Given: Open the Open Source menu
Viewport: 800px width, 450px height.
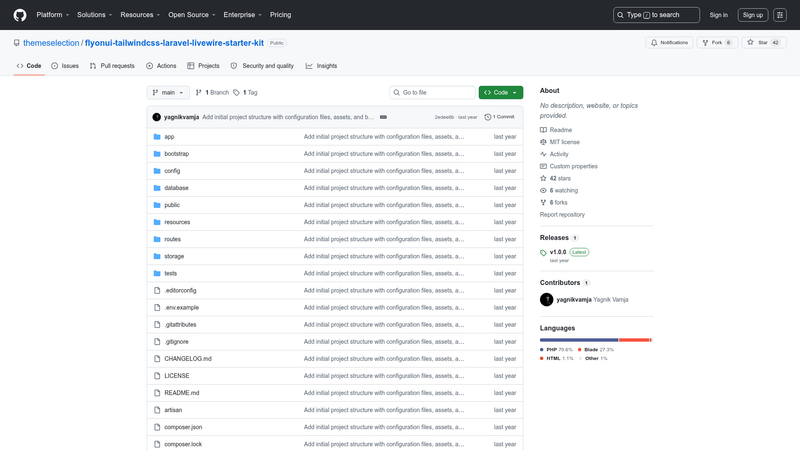Looking at the screenshot, I should coord(192,15).
